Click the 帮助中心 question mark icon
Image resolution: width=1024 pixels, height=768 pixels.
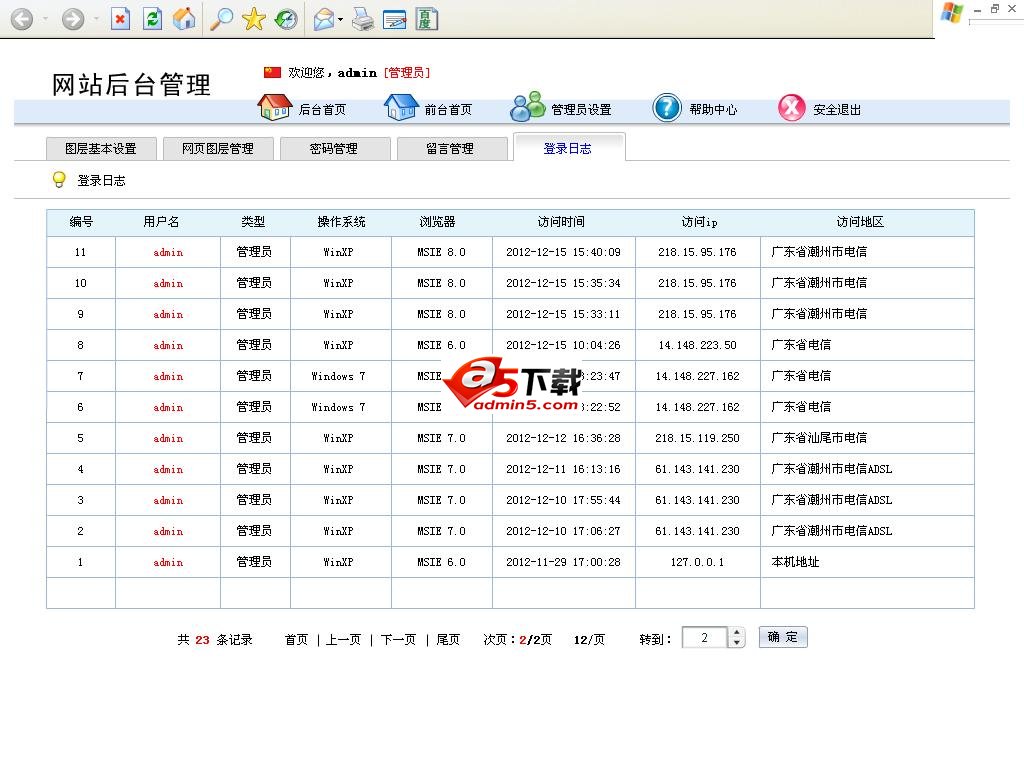[x=667, y=108]
